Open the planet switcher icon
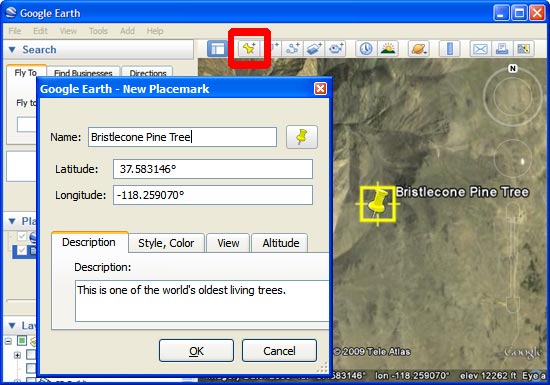Viewport: 550px width, 385px height. click(x=418, y=48)
